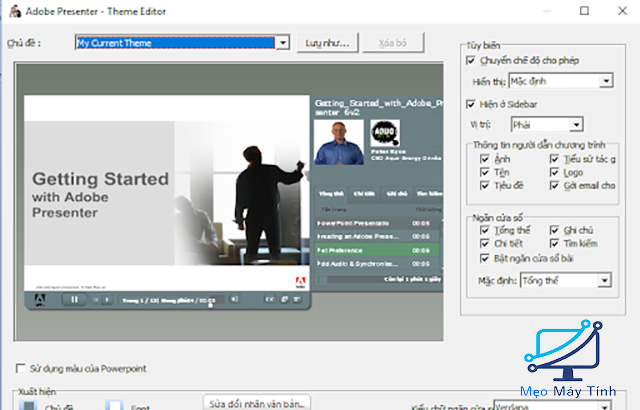Select the 'Chi tiết' tab in preview sidebar

pyautogui.click(x=364, y=194)
